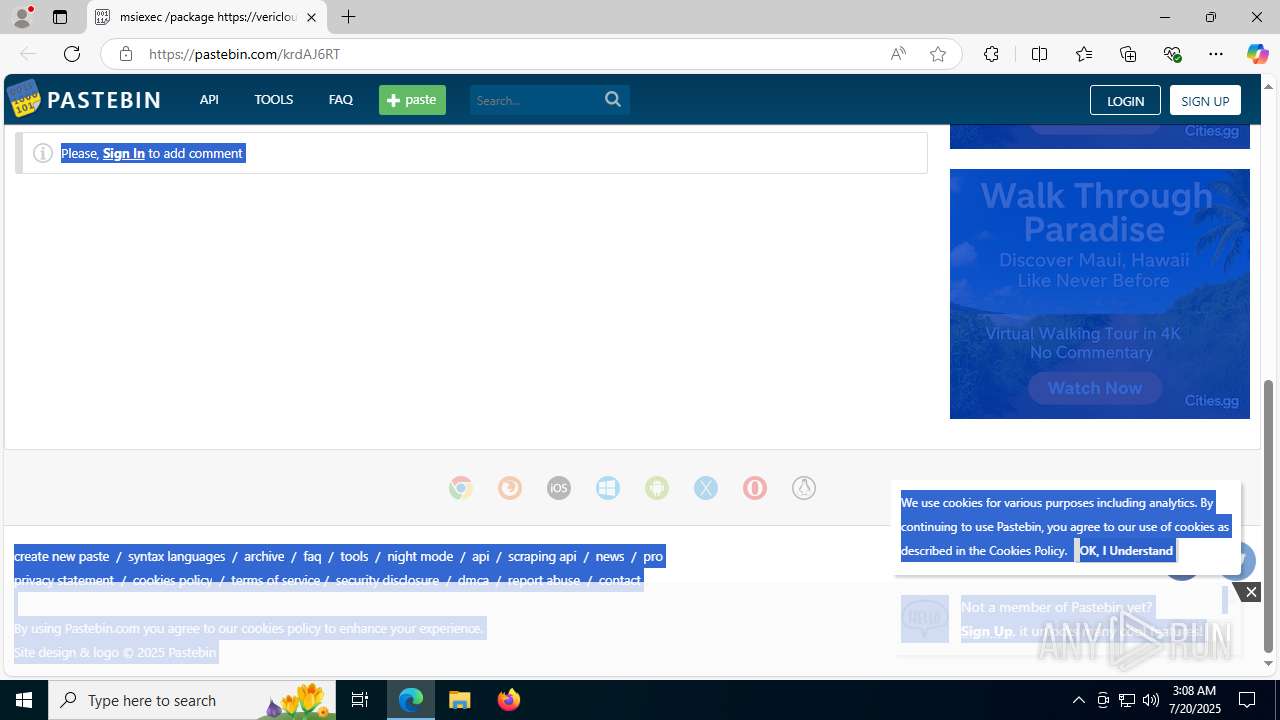Click OK, I Understand cookies button
The height and width of the screenshot is (720, 1280).
tap(1126, 550)
